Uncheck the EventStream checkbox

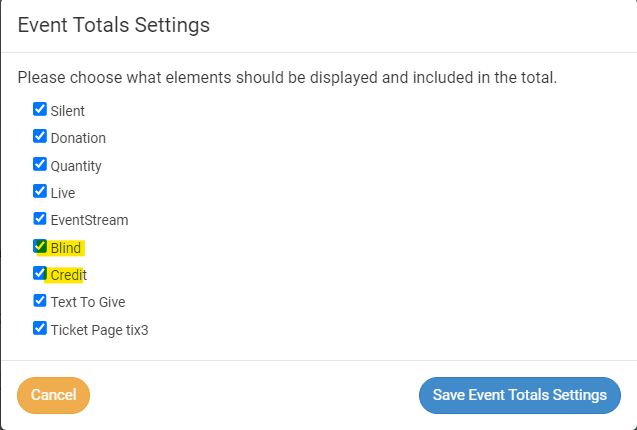click(x=40, y=218)
